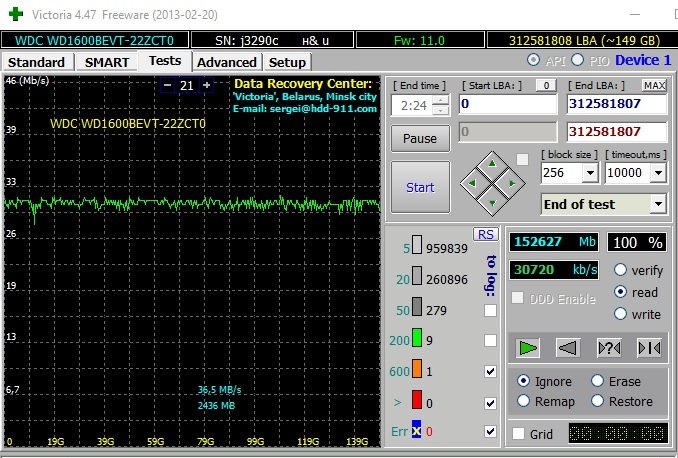Click the Start button
The width and height of the screenshot is (678, 458).
[x=420, y=187]
